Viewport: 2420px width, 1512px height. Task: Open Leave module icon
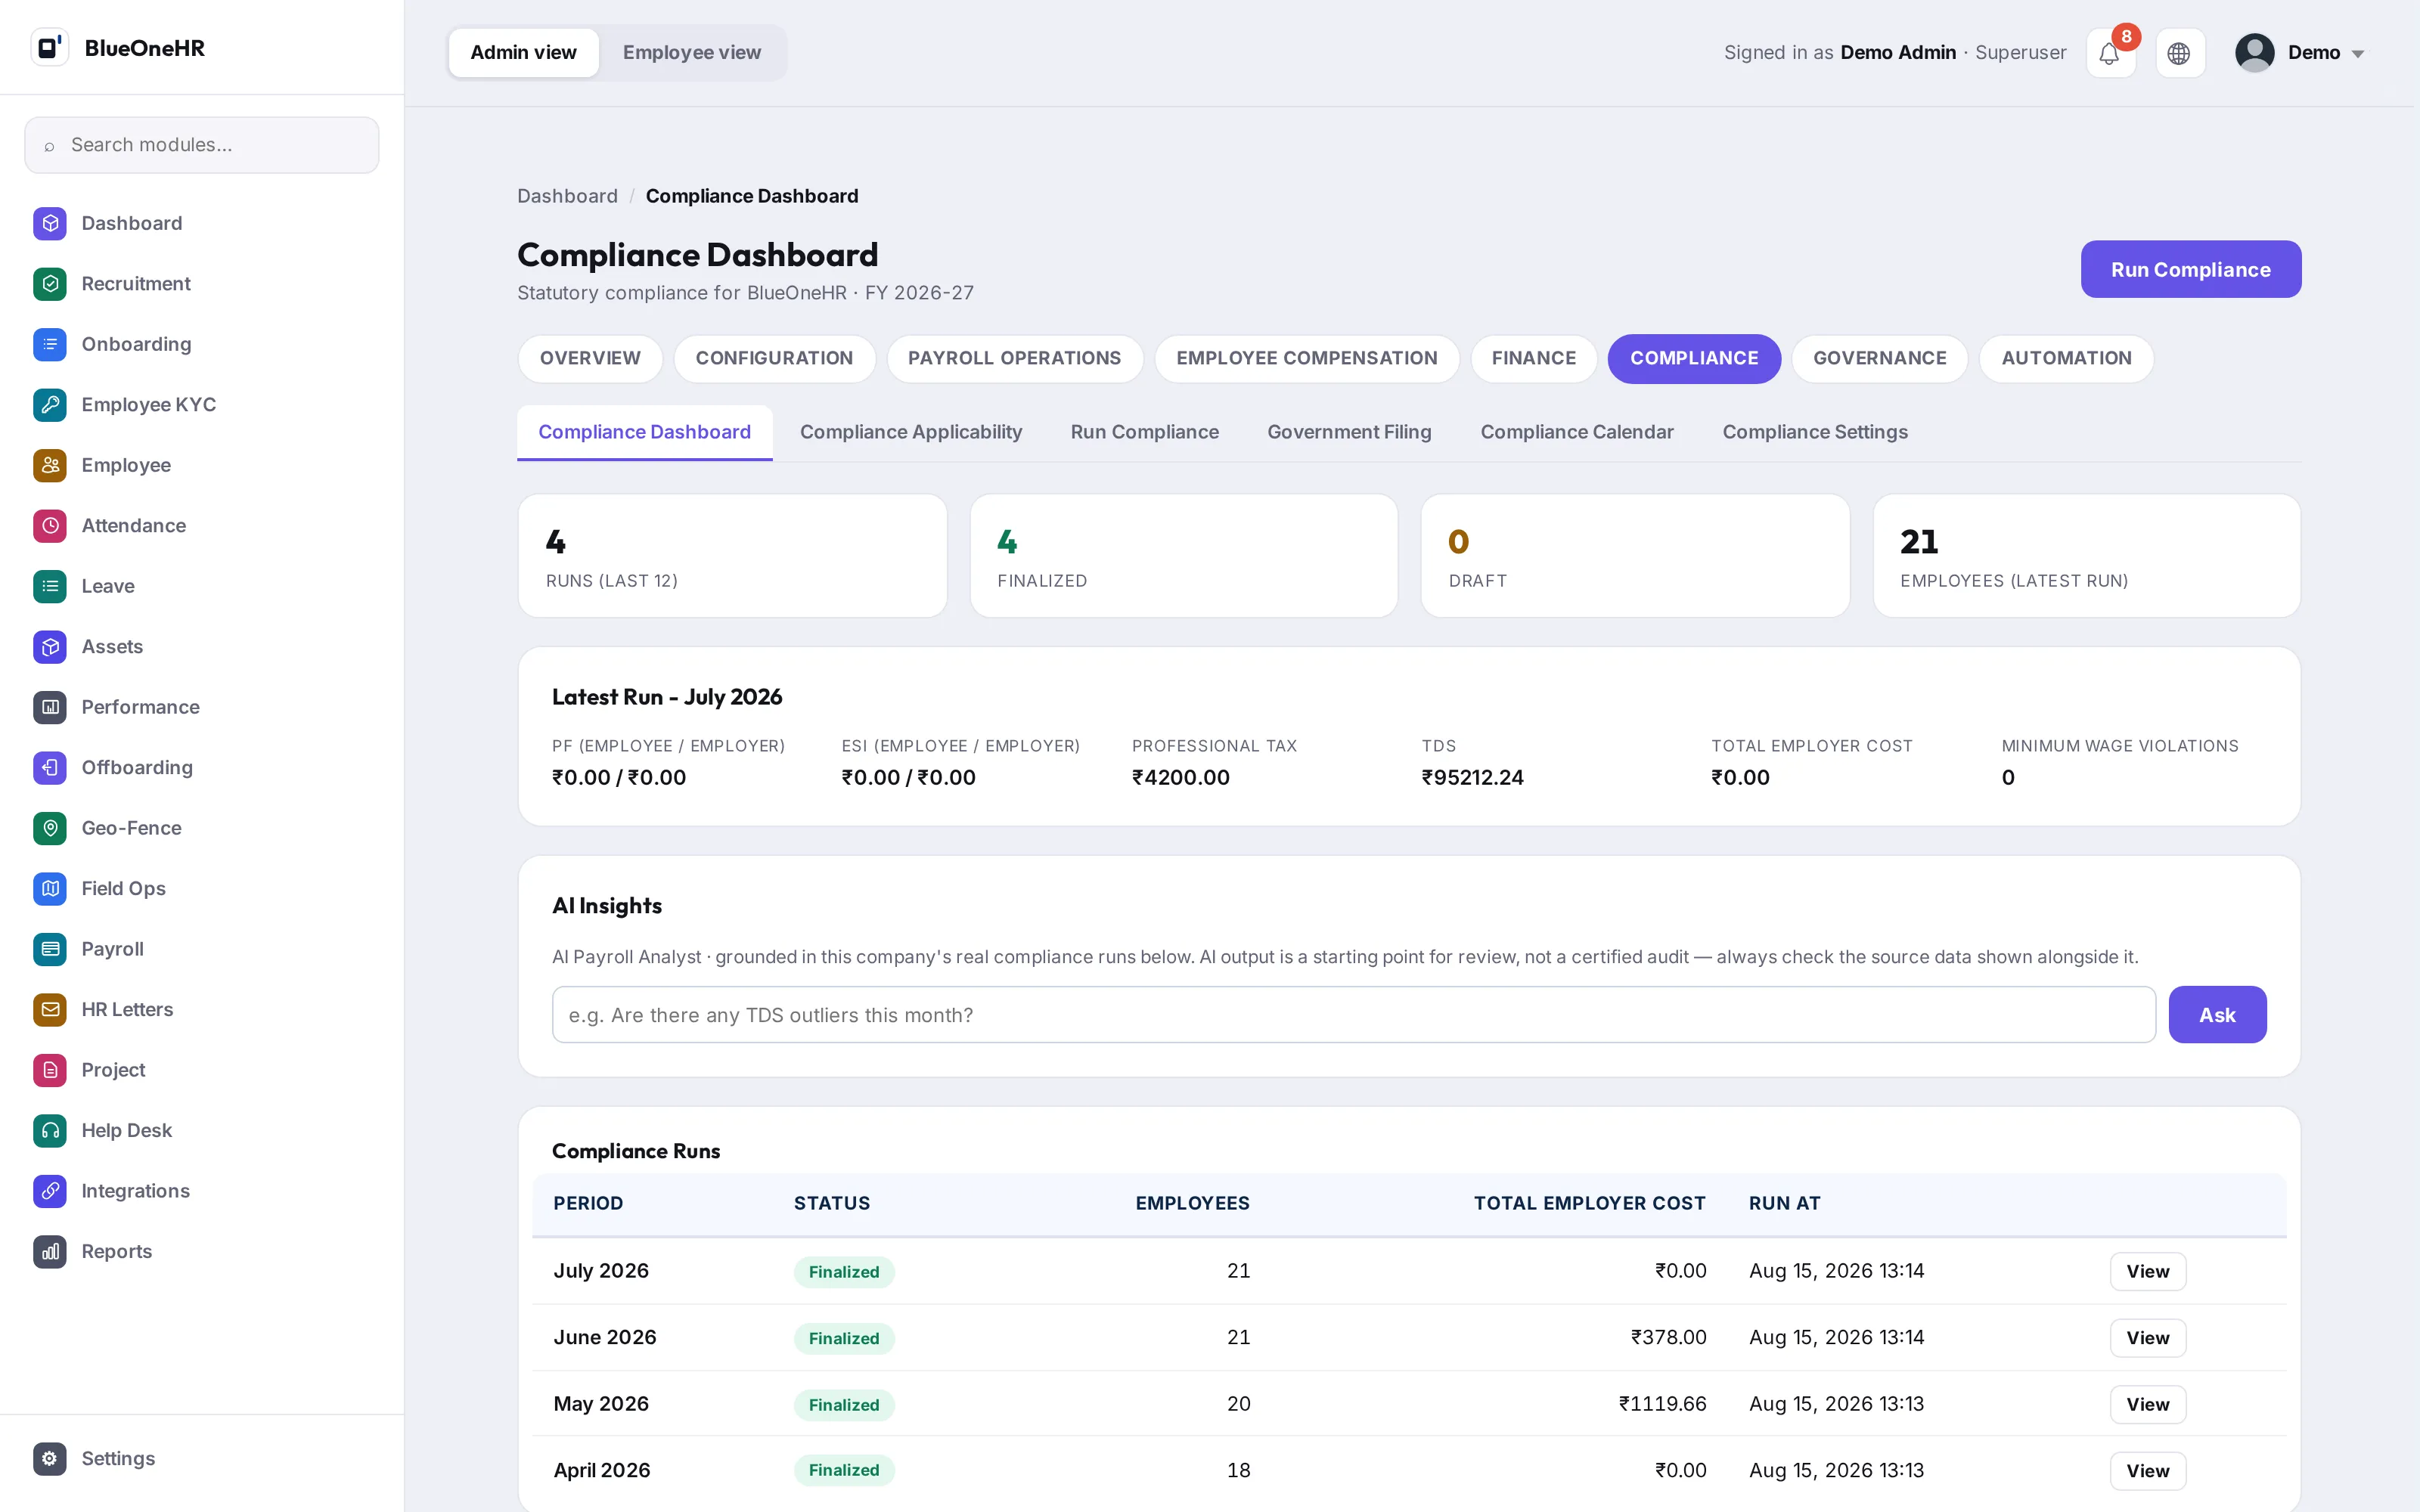[x=50, y=586]
